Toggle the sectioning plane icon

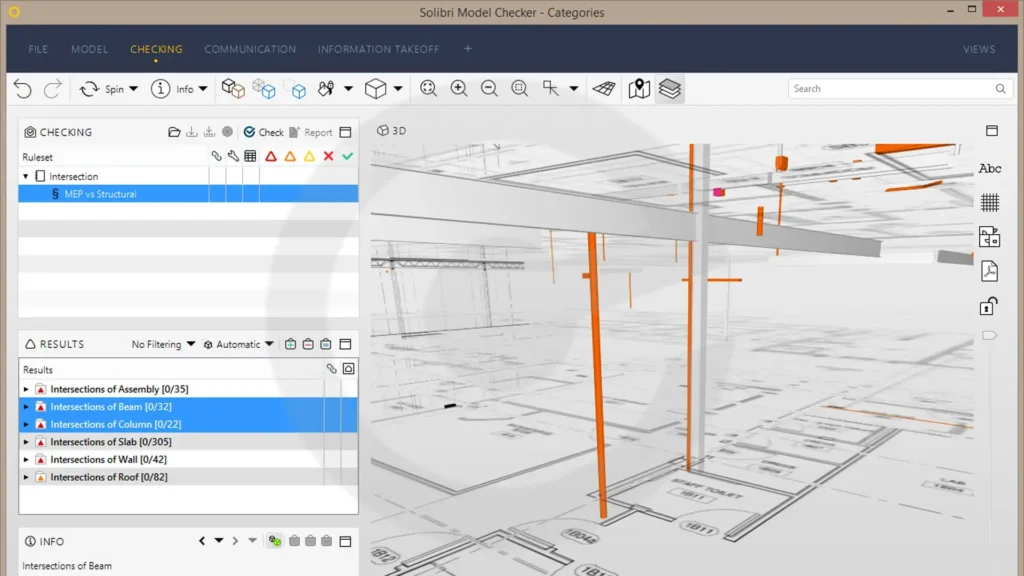tap(604, 89)
